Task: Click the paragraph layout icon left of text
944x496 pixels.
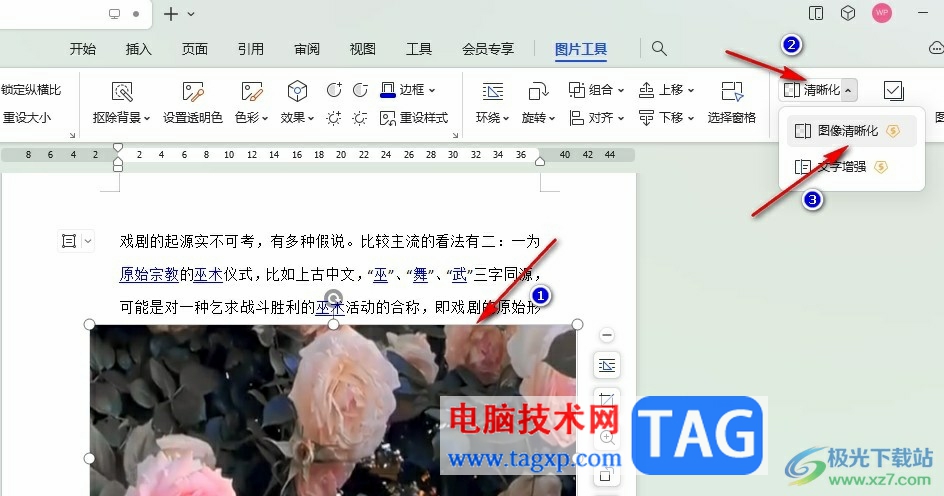Action: [x=69, y=241]
